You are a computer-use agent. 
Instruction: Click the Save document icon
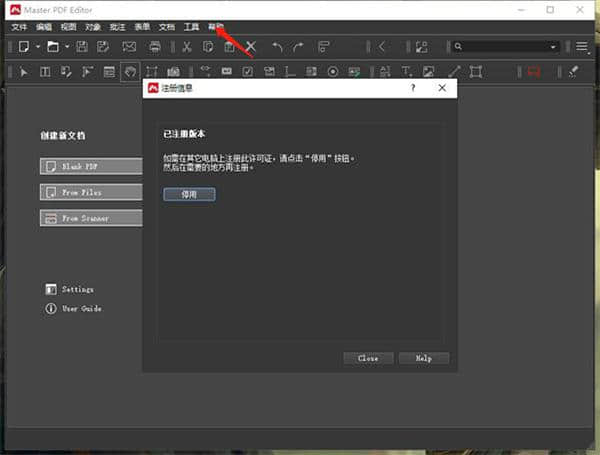[81, 47]
